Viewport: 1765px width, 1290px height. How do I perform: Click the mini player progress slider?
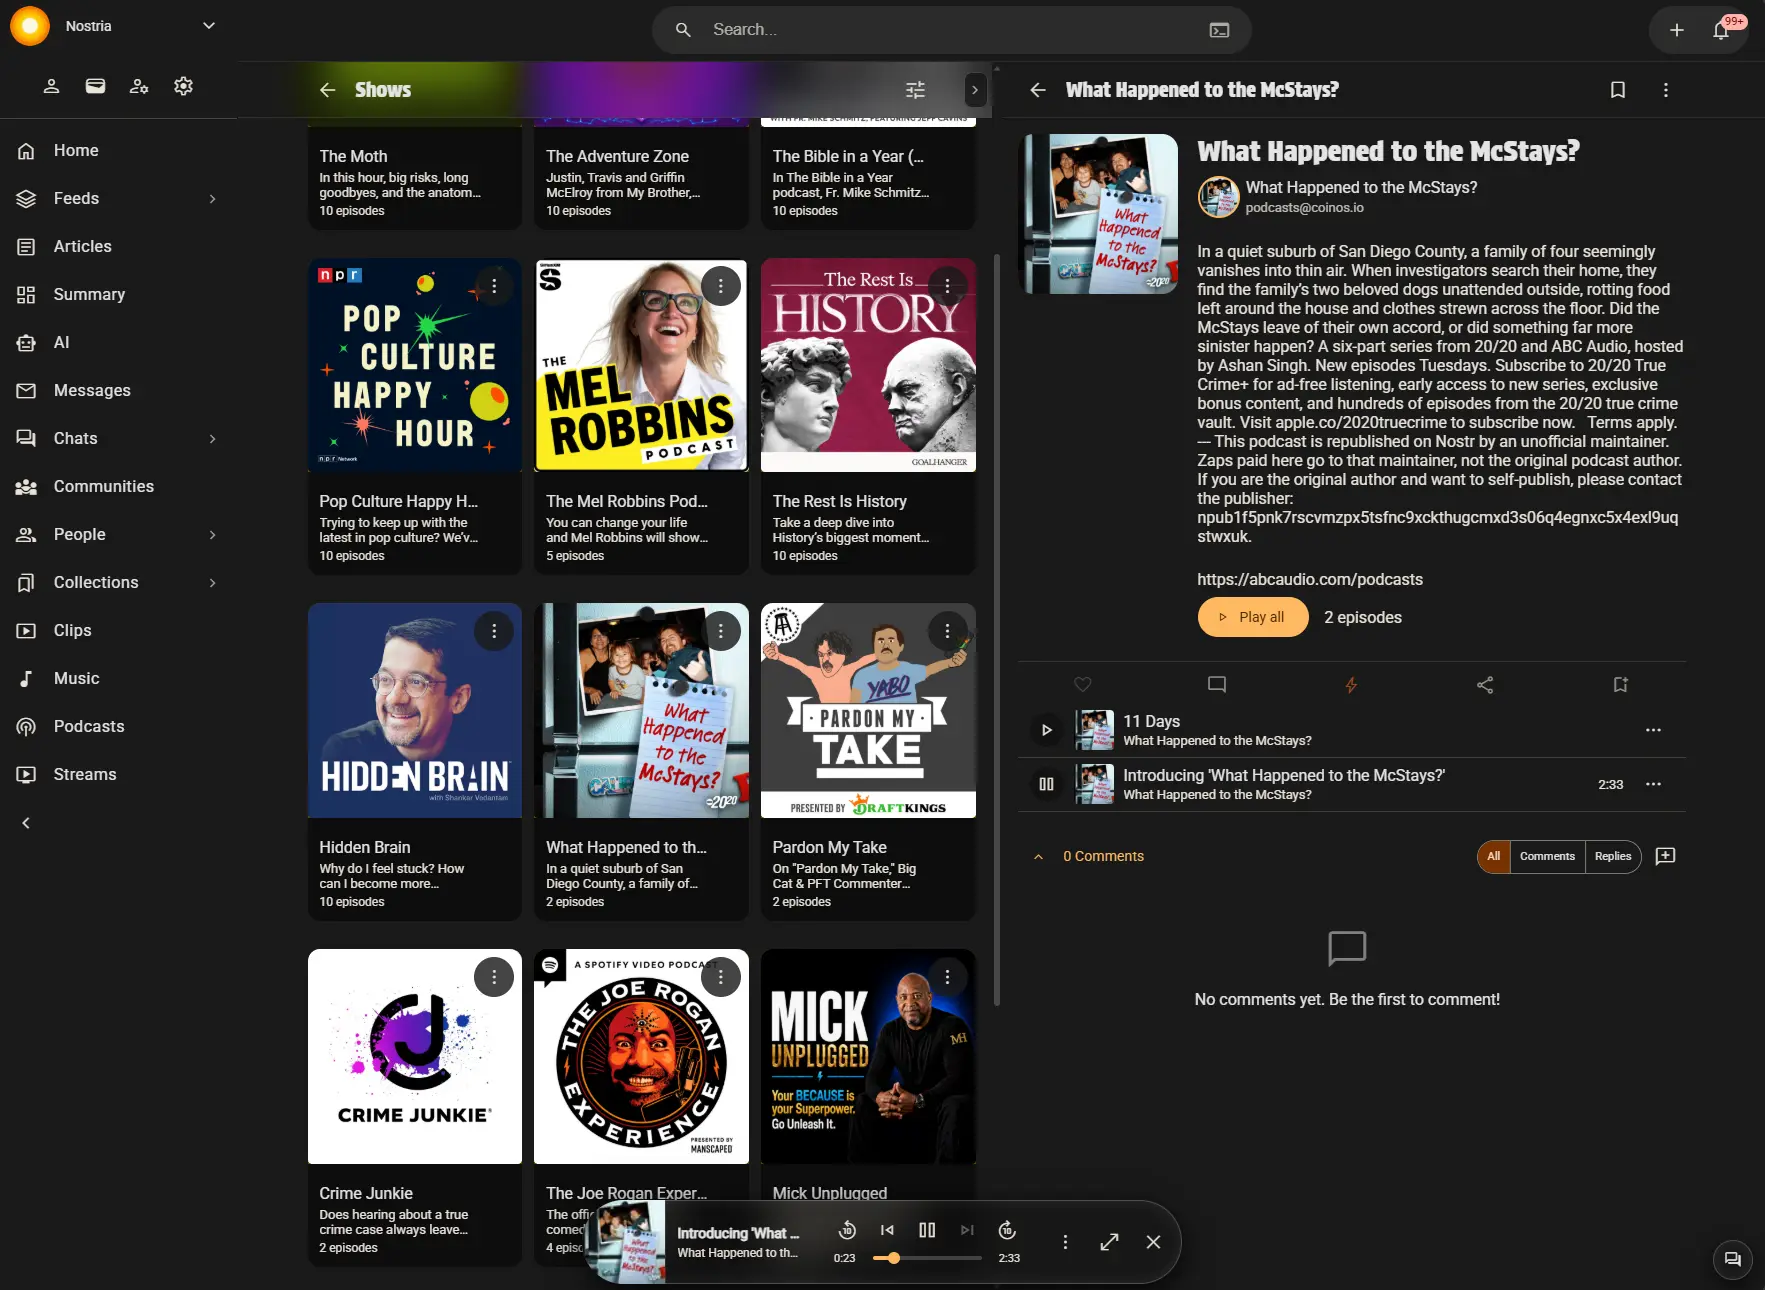(927, 1258)
